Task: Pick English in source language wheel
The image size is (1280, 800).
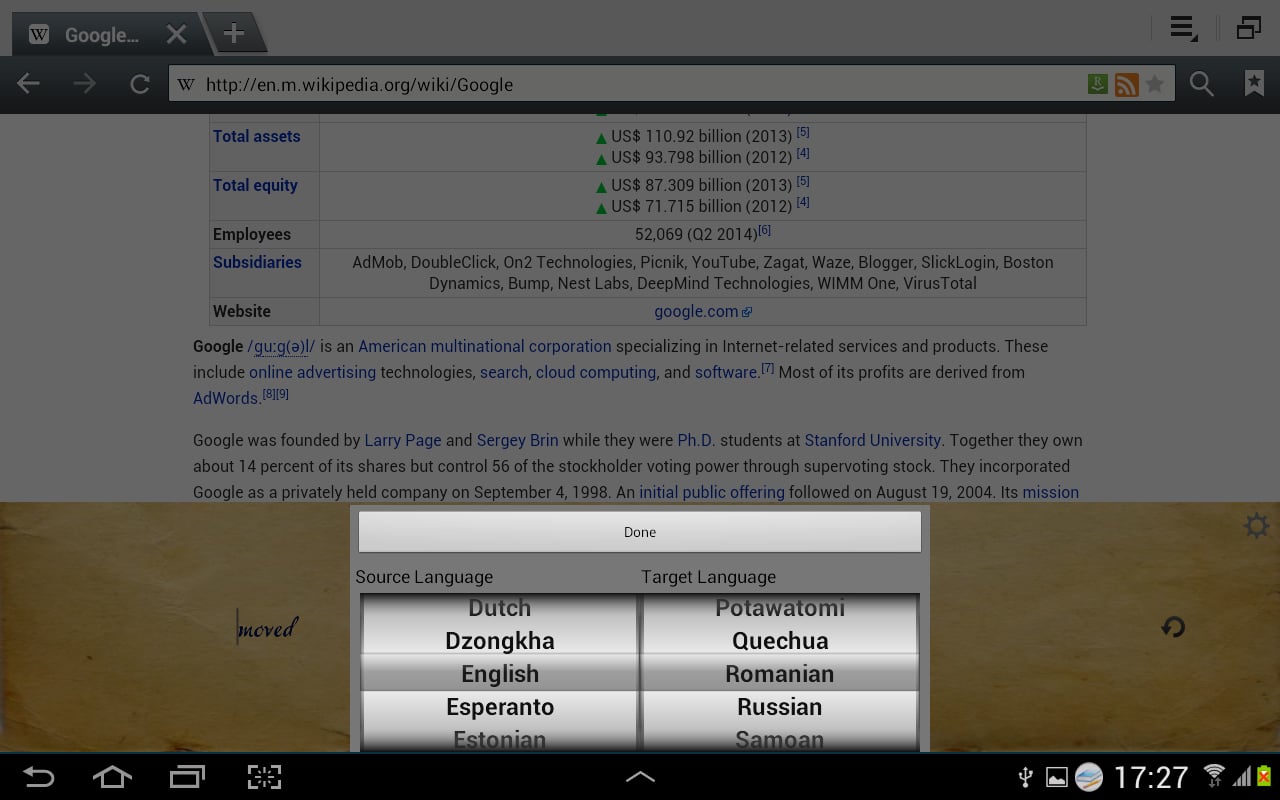Action: pyautogui.click(x=499, y=674)
